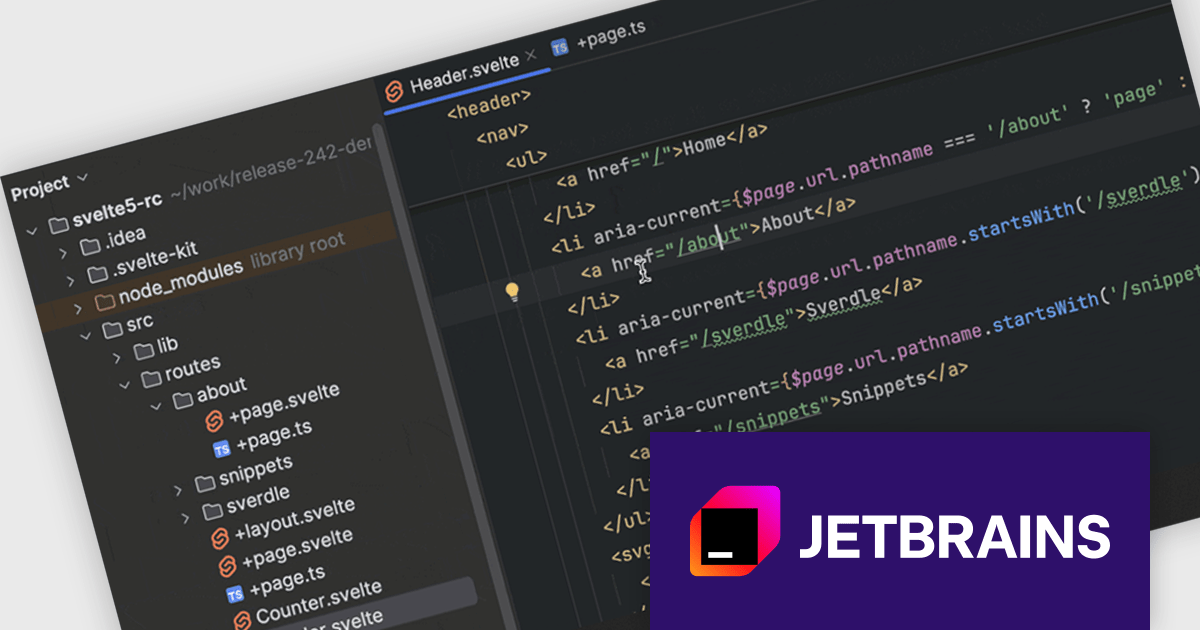Expand the .idea folder

(64, 254)
